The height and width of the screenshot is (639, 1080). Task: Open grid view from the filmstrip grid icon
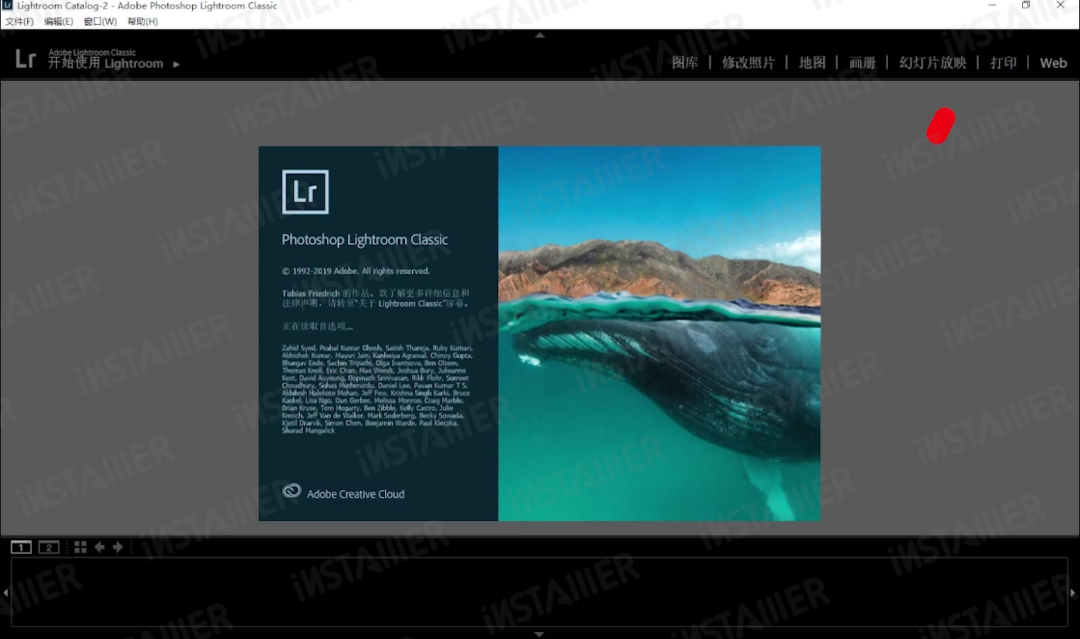point(80,547)
